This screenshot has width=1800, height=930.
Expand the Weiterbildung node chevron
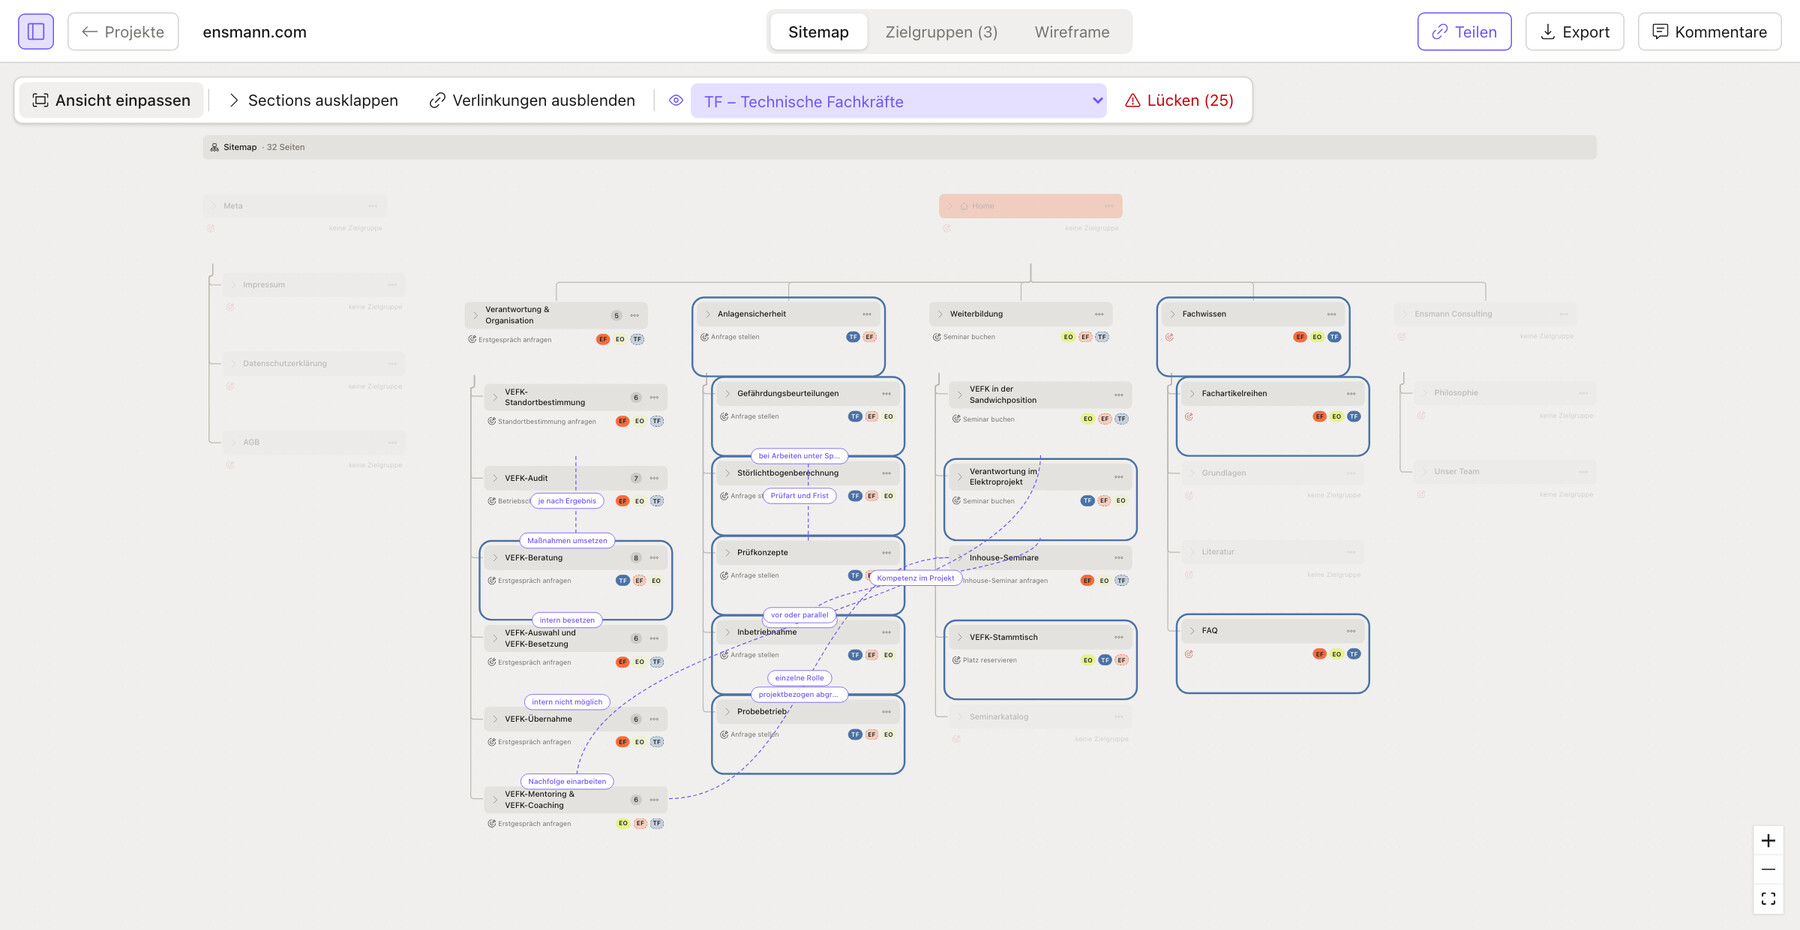tap(940, 314)
